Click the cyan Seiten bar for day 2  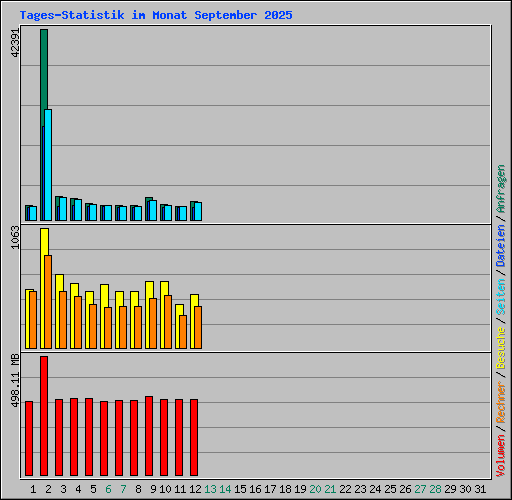pyautogui.click(x=48, y=165)
